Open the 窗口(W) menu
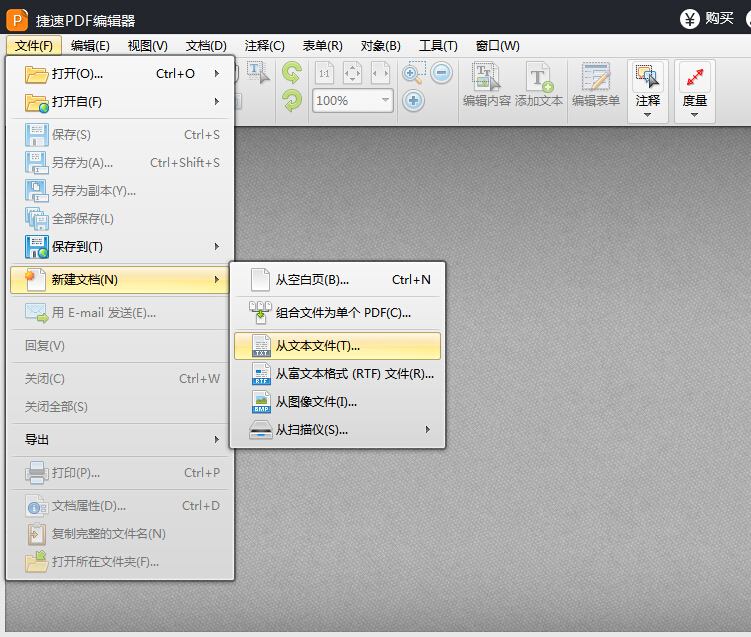The height and width of the screenshot is (637, 751). pyautogui.click(x=497, y=46)
